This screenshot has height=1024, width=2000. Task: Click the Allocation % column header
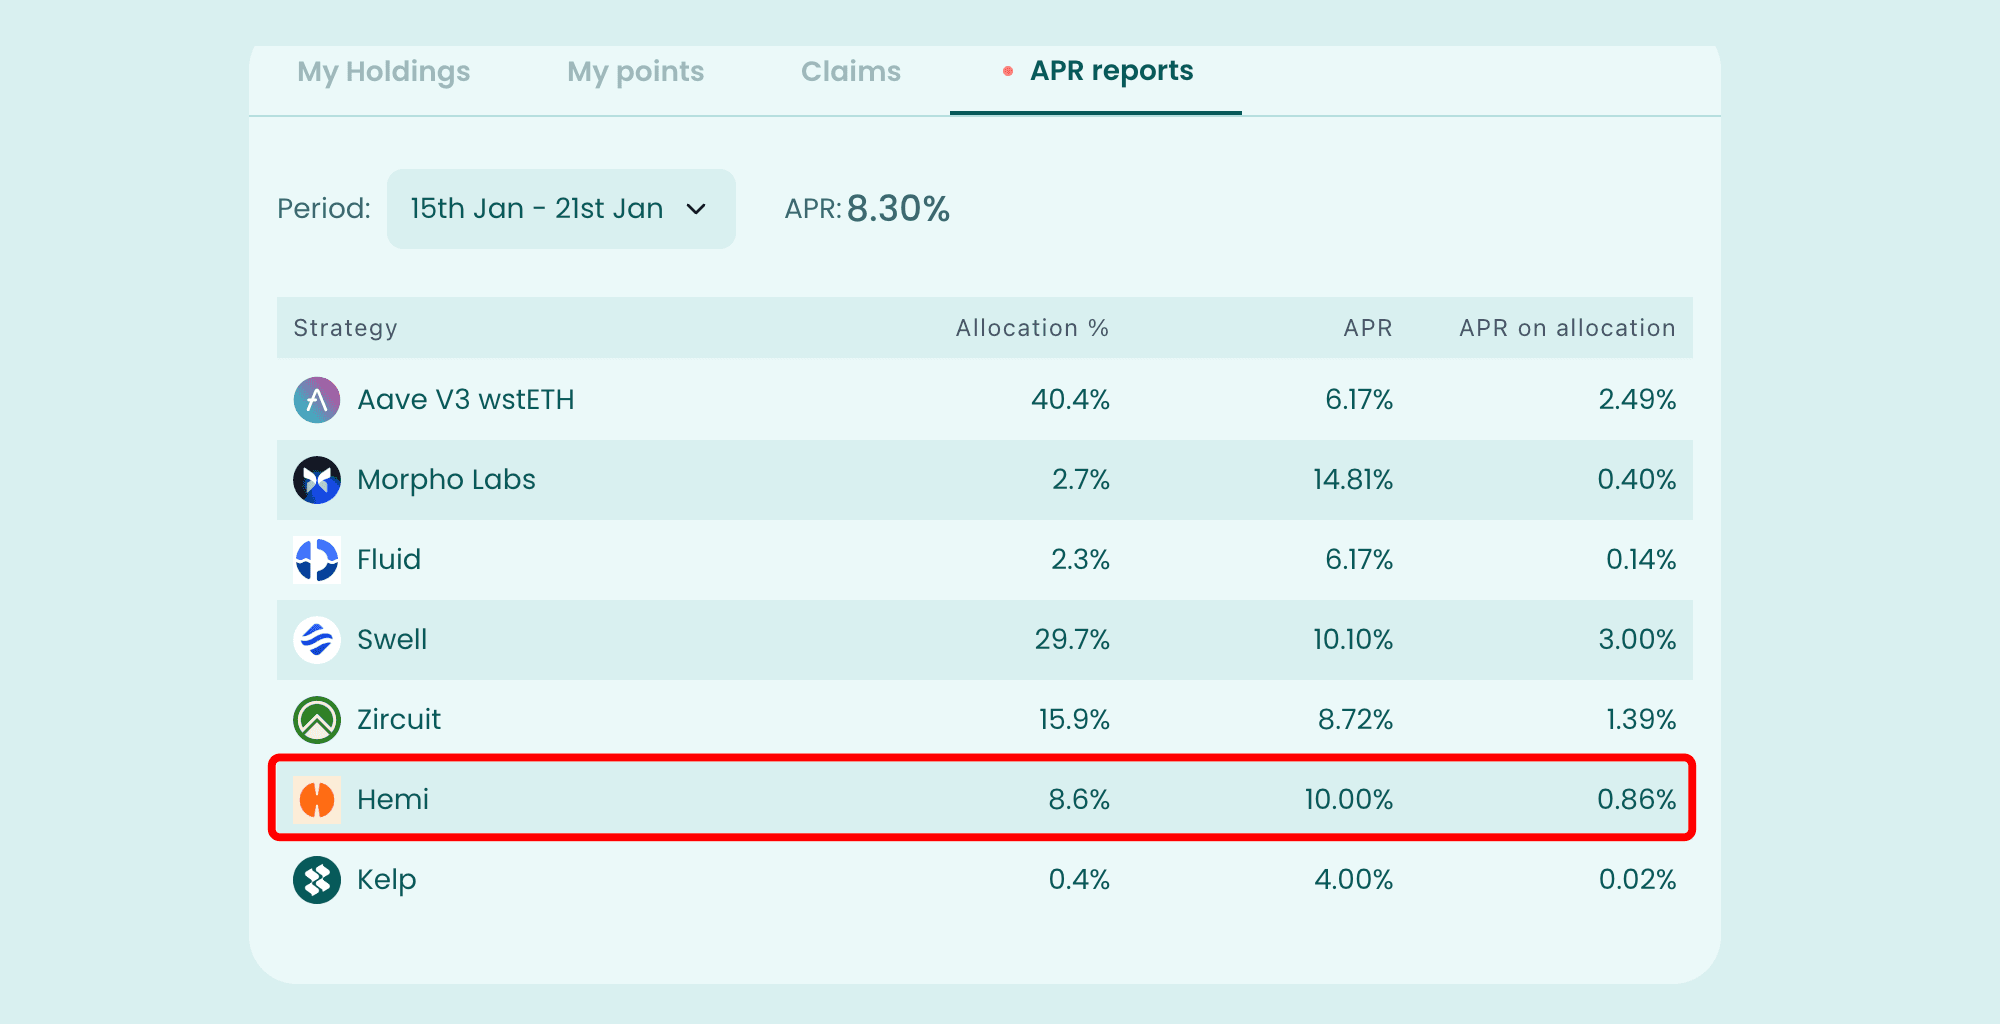click(1032, 328)
